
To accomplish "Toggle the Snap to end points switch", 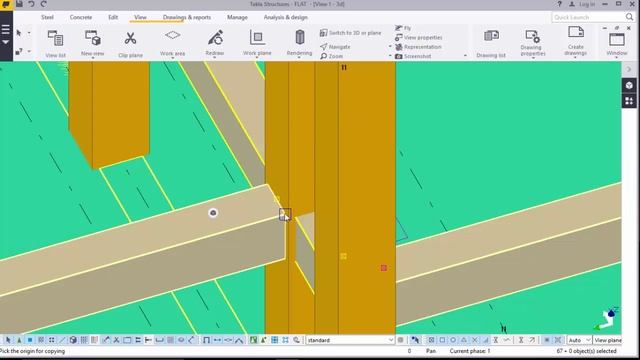I will point(442,340).
